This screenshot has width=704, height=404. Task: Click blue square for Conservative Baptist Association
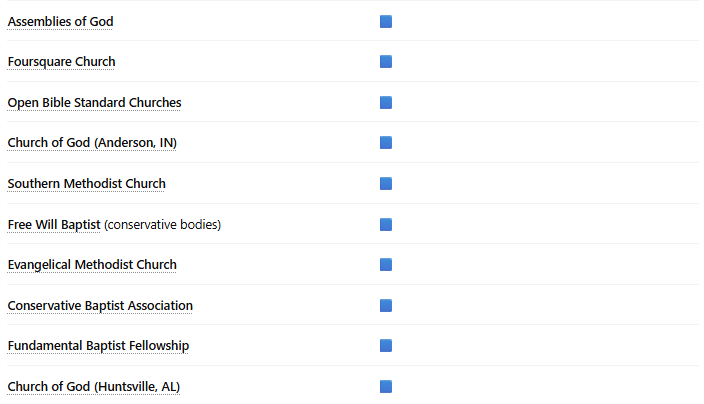pos(386,305)
